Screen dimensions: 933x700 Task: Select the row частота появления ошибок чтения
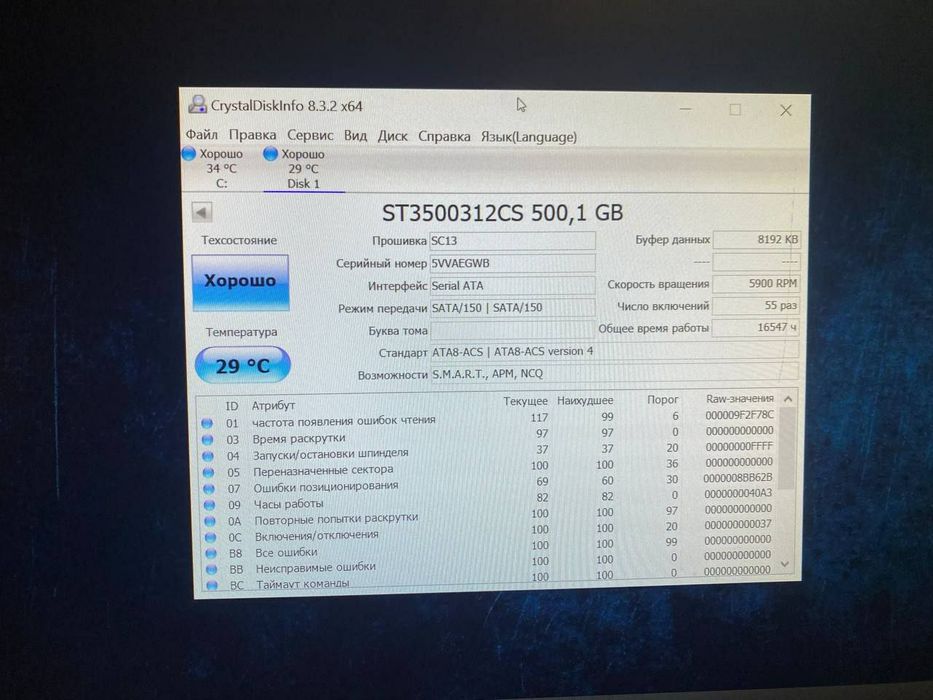488,419
